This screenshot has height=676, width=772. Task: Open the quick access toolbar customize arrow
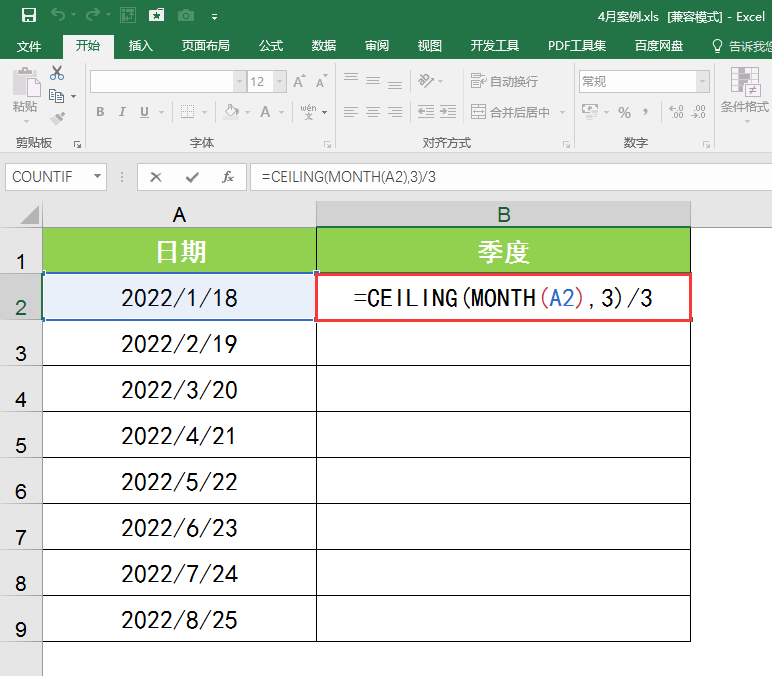pos(214,17)
